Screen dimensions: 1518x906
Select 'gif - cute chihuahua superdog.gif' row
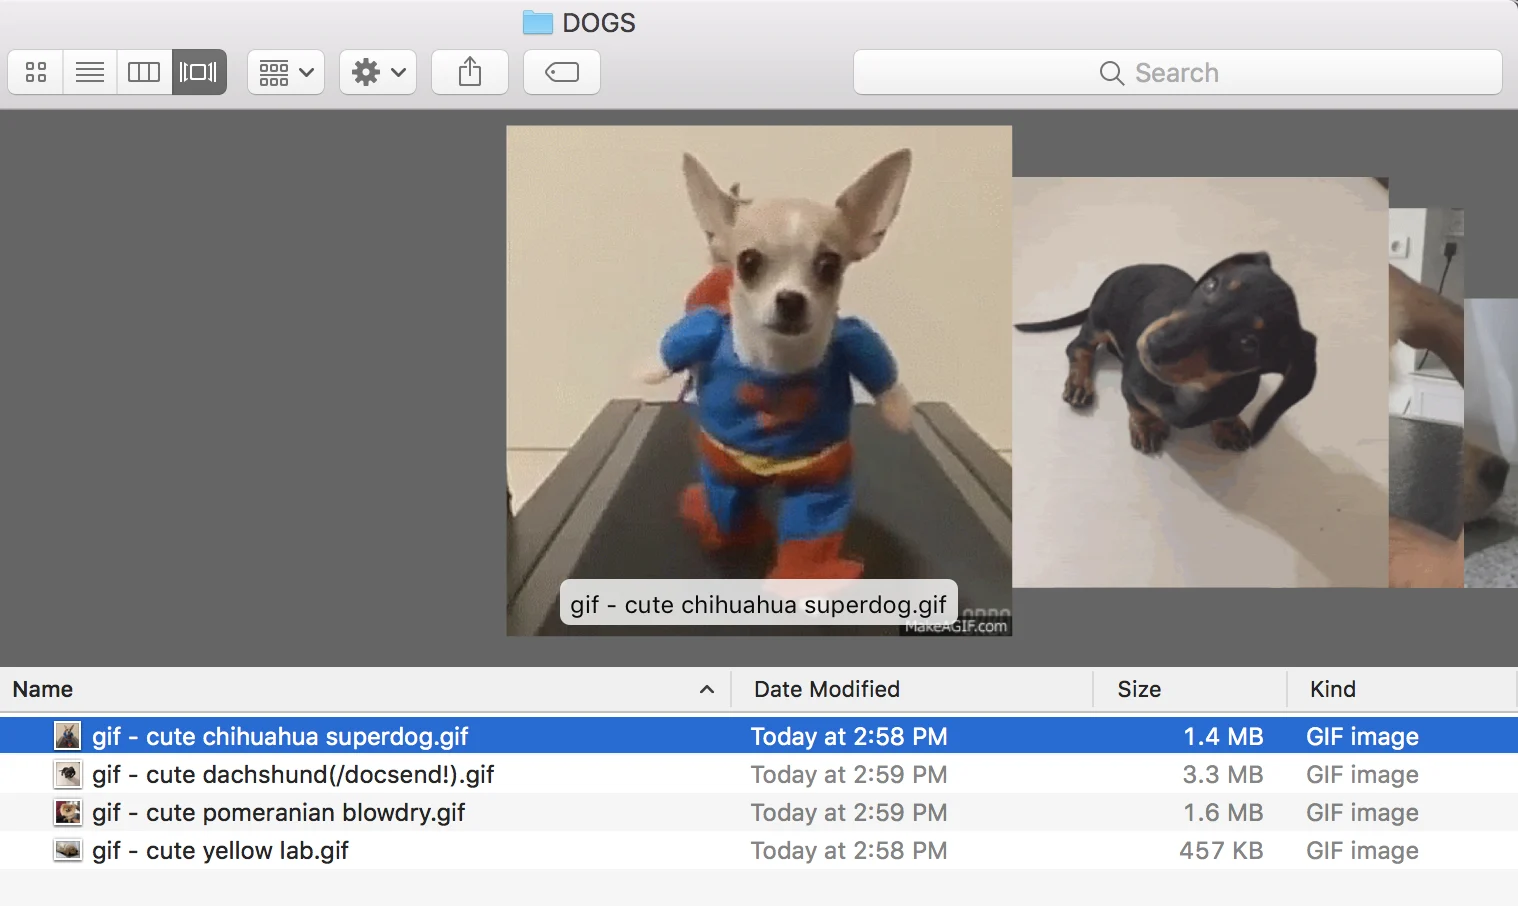759,736
